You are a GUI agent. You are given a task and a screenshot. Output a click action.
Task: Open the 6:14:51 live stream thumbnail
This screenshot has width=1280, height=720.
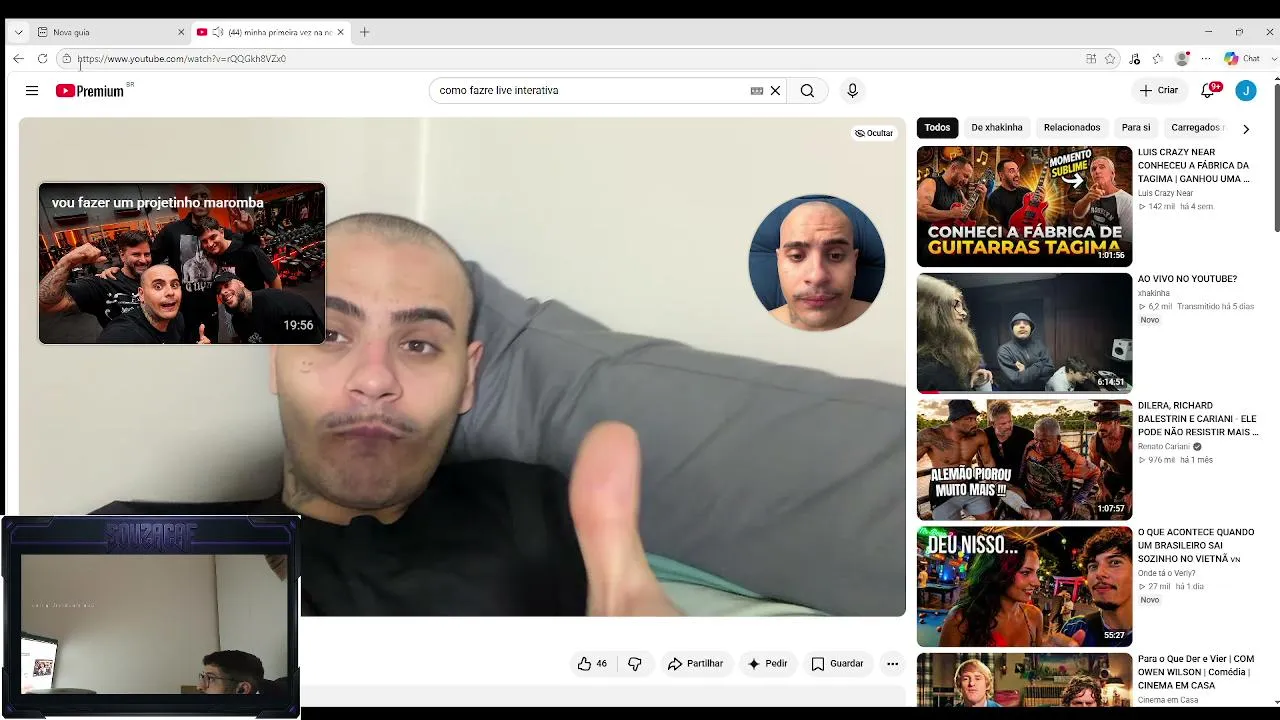(1024, 333)
